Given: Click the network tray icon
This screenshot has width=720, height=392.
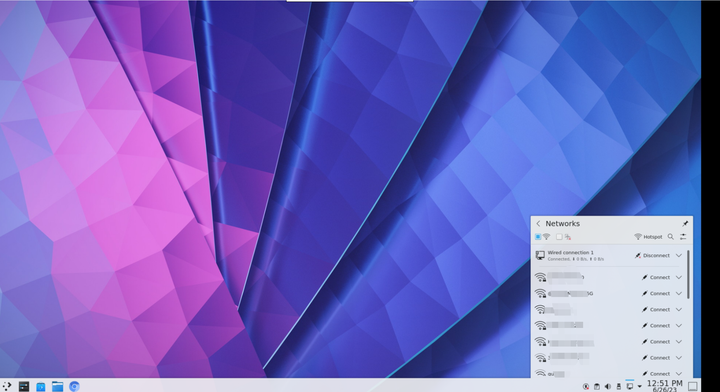Looking at the screenshot, I should point(630,387).
